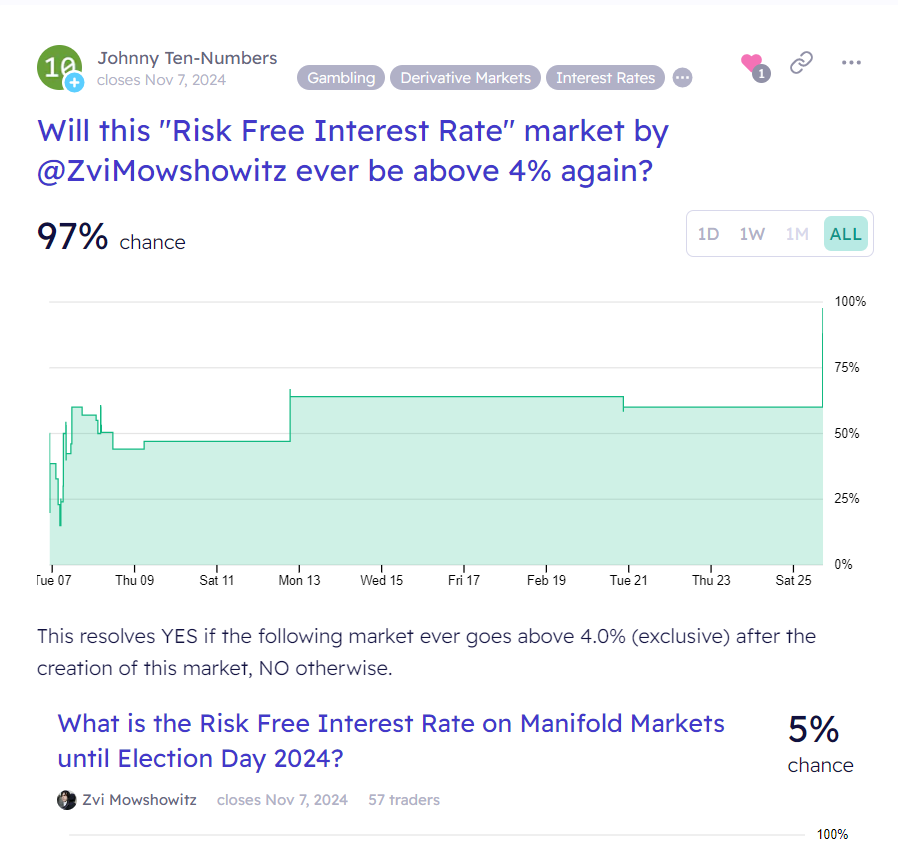Select the ALL chart range
Screen dimensions: 898x860
coord(846,234)
